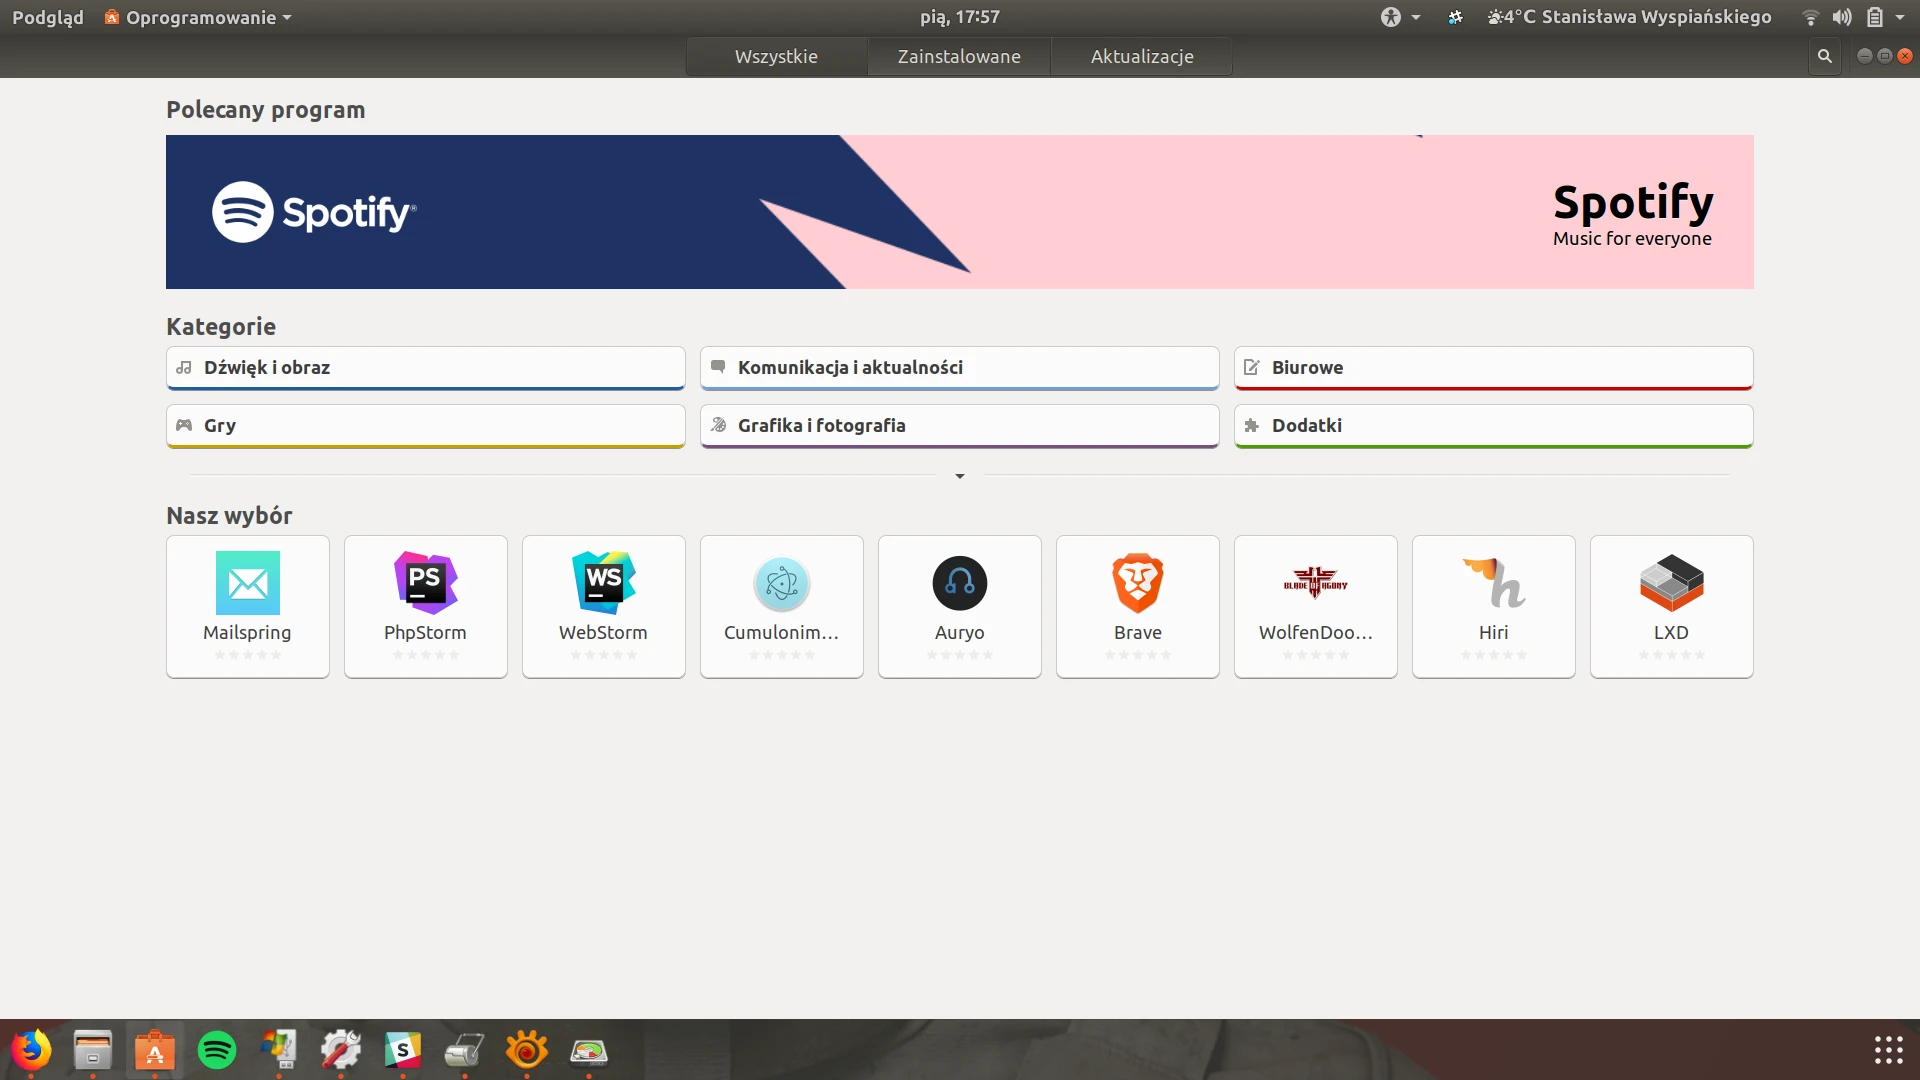Open the orange eye viewer dock icon
This screenshot has height=1080, width=1920.
coord(527,1050)
